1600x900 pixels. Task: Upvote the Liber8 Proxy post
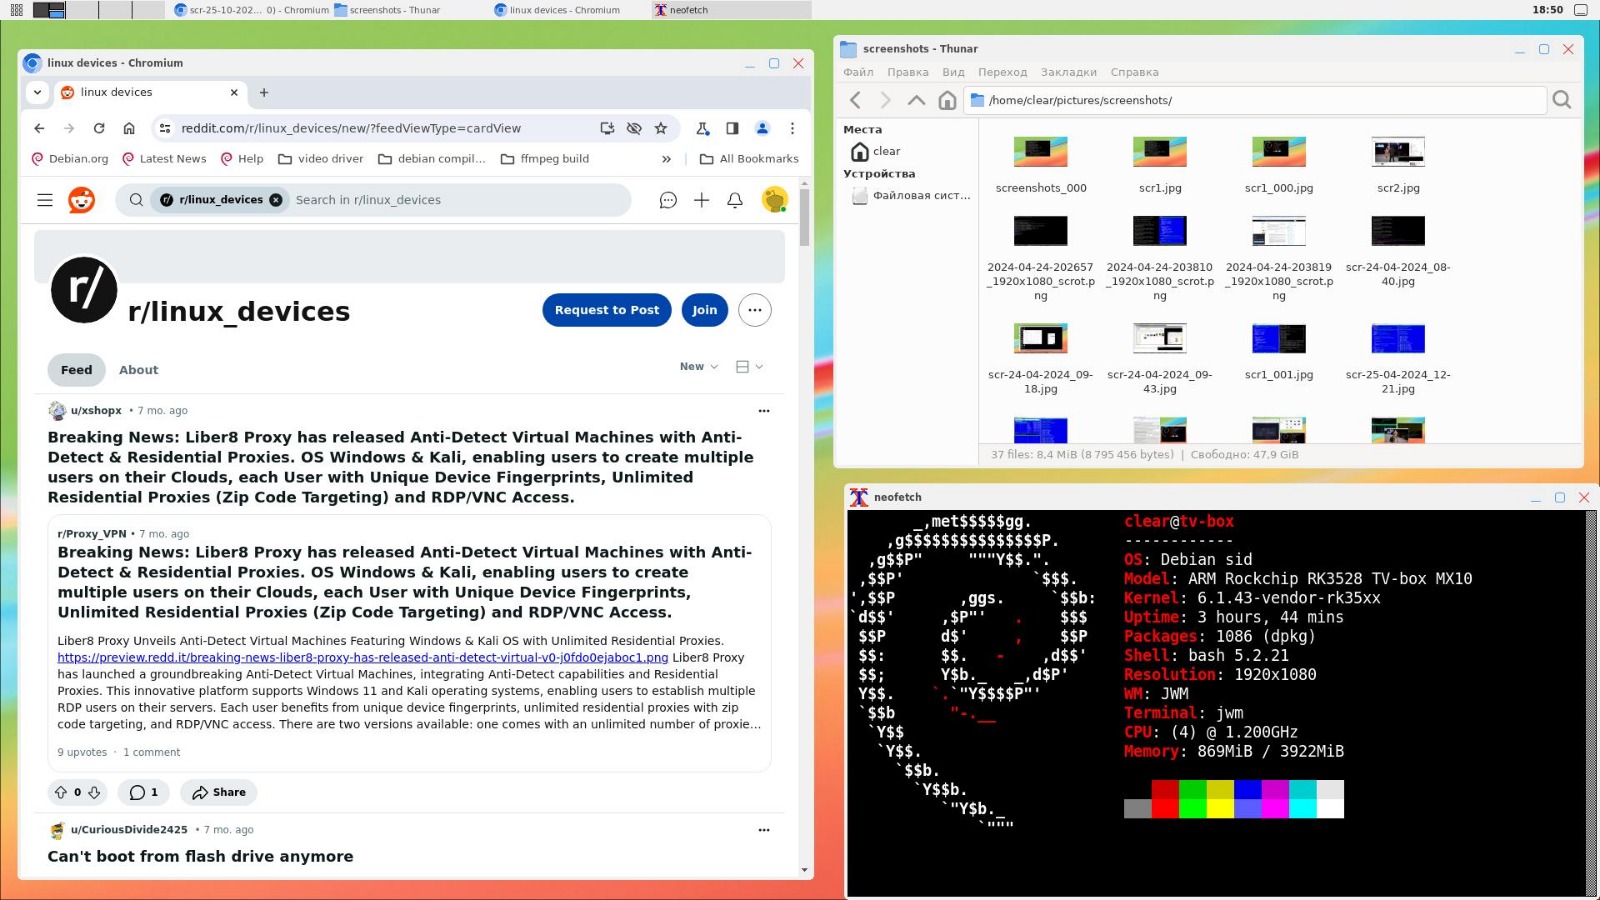pos(61,792)
